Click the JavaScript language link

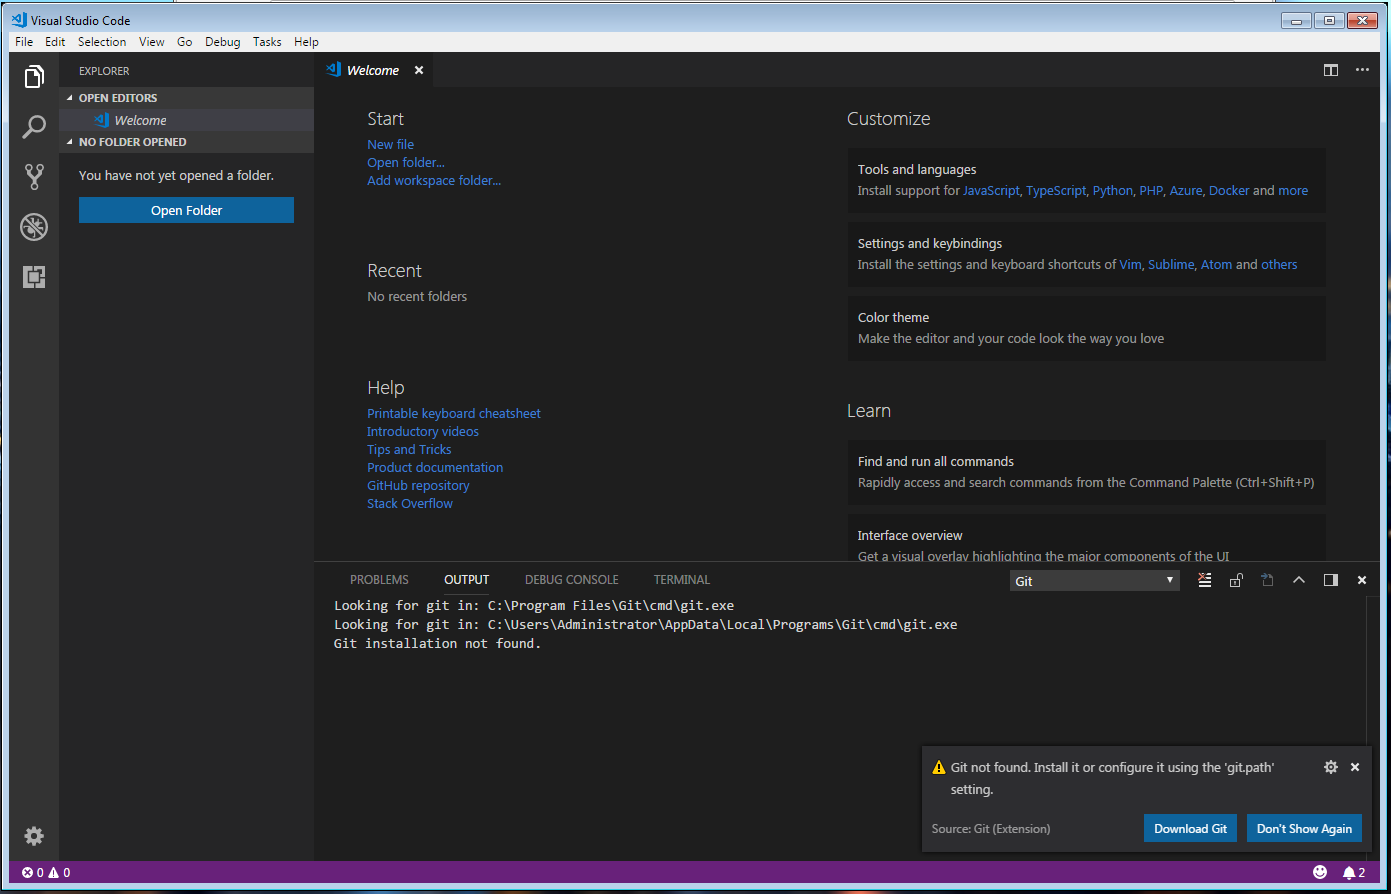[991, 190]
